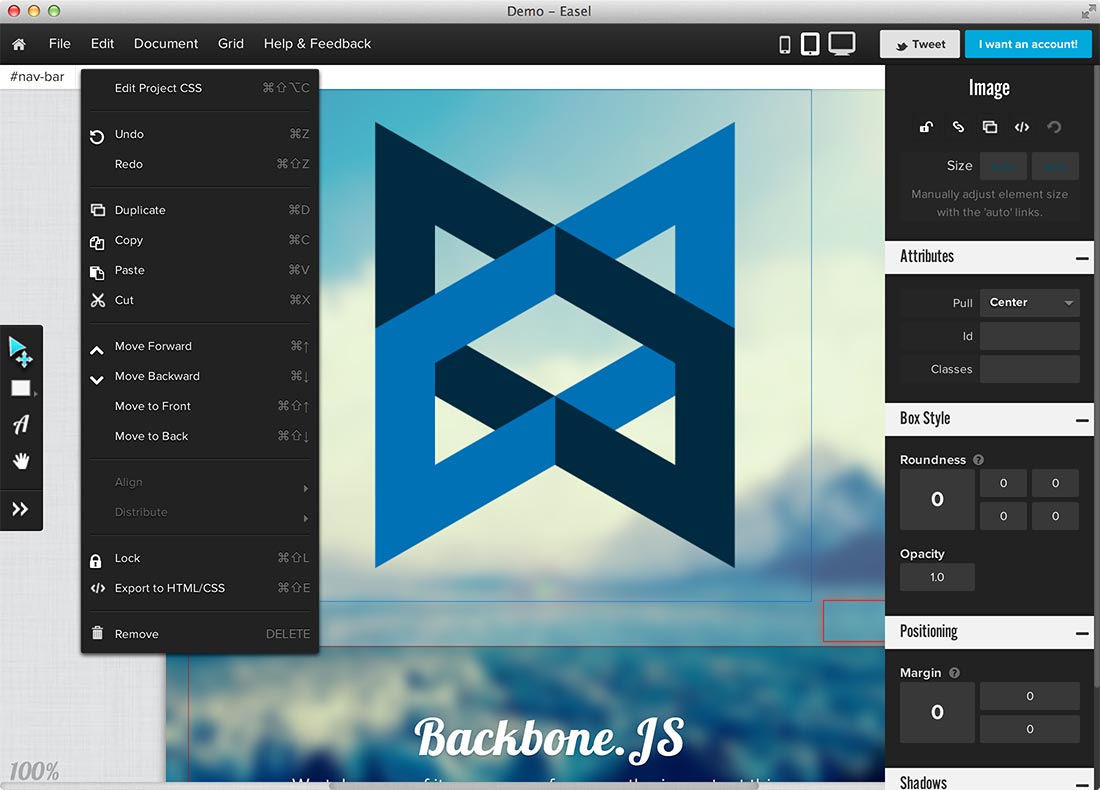Viewport: 1100px width, 790px height.
Task: Open code view from the Image panel icons
Action: coord(1021,127)
